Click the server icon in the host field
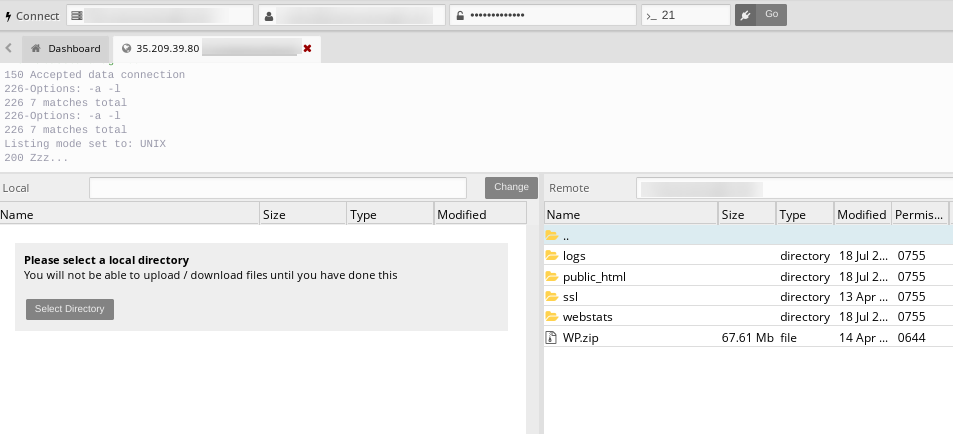Screen dimensions: 953x434 point(77,16)
